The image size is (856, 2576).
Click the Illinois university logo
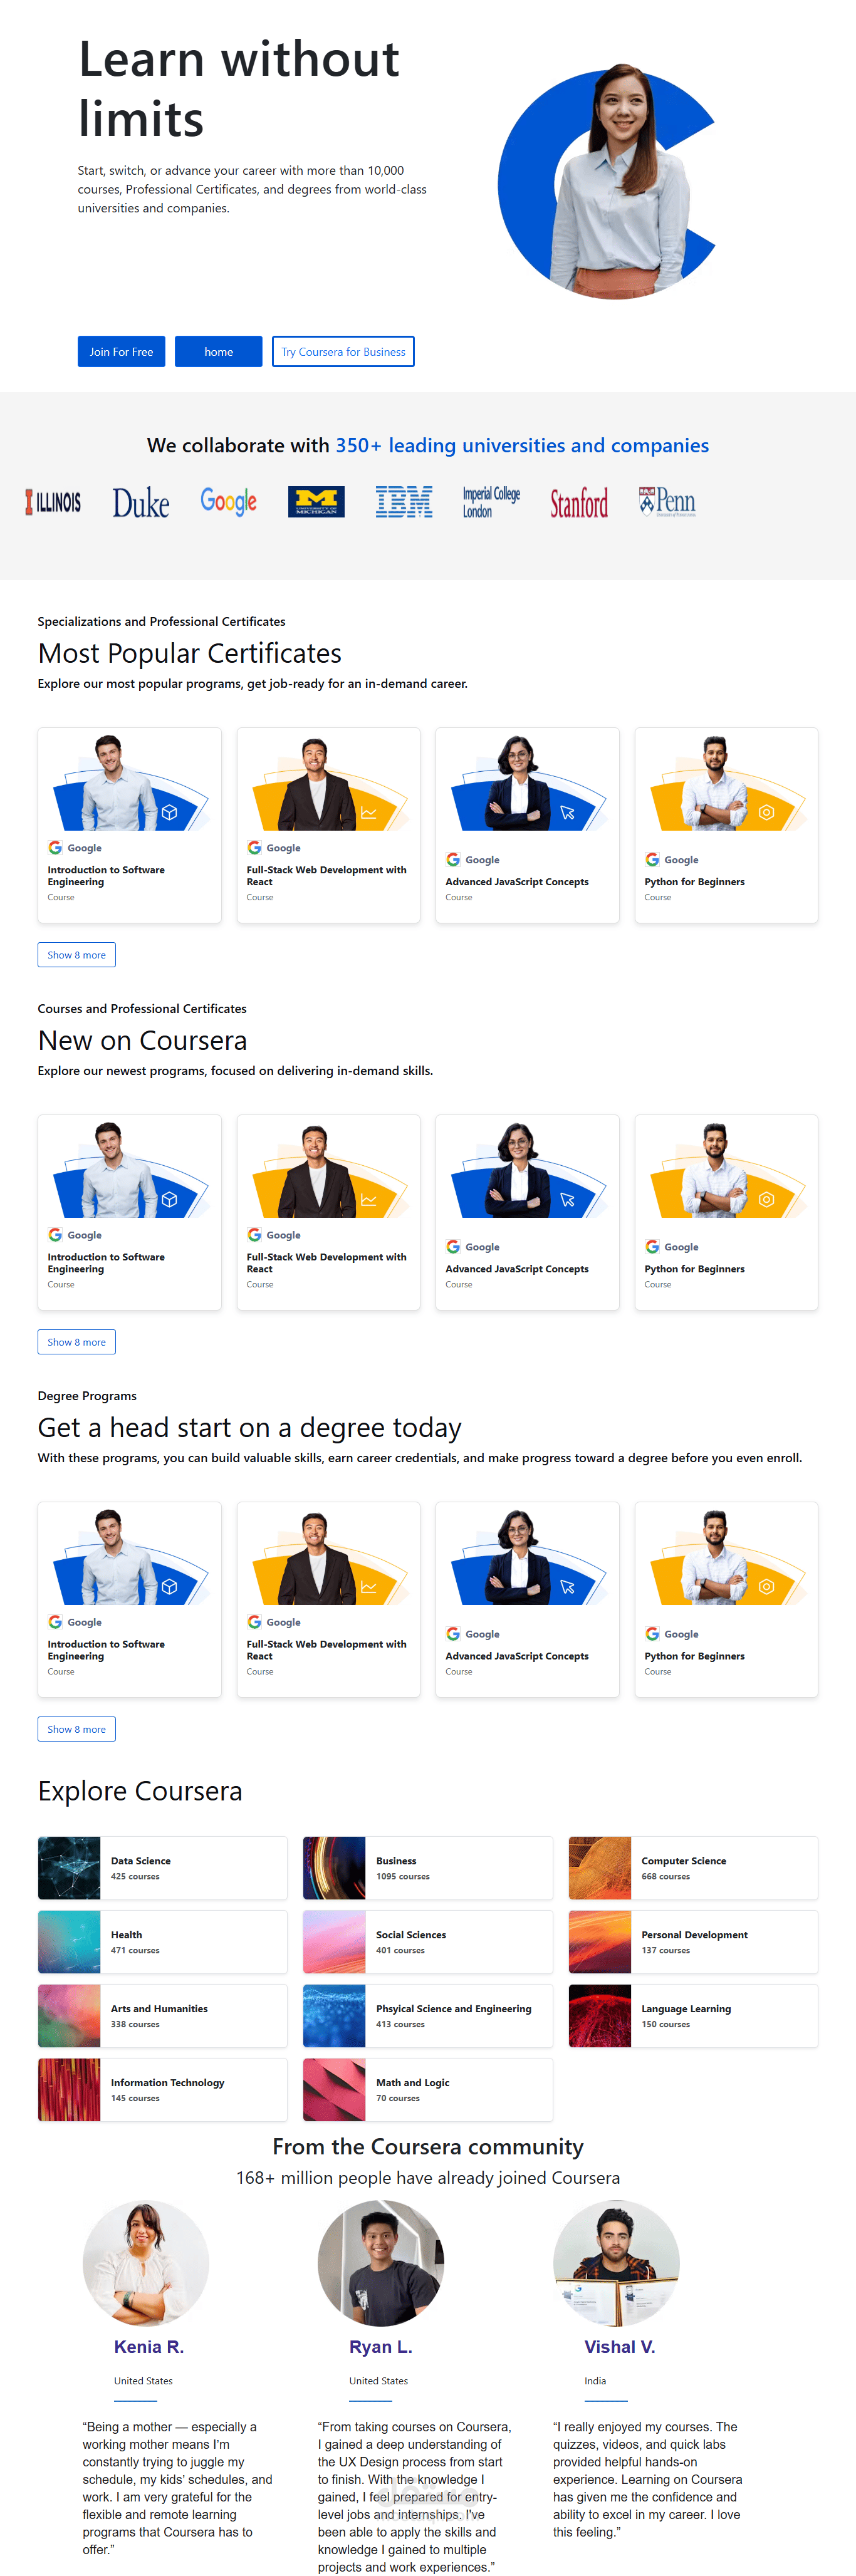pos(53,502)
